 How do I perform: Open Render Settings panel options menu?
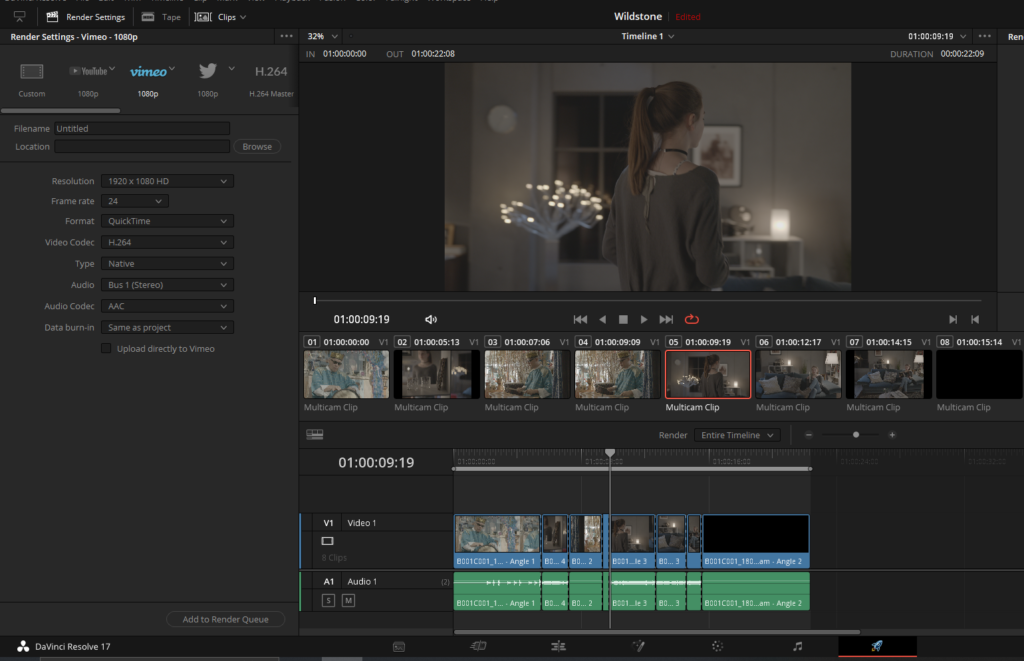tap(286, 37)
